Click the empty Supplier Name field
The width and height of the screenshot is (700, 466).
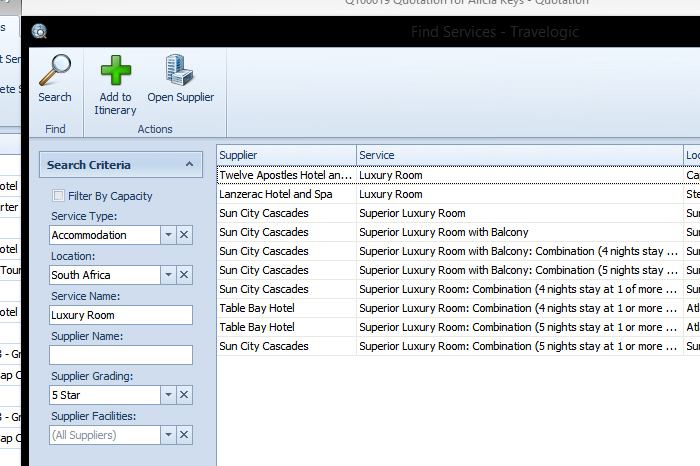[x=121, y=355]
